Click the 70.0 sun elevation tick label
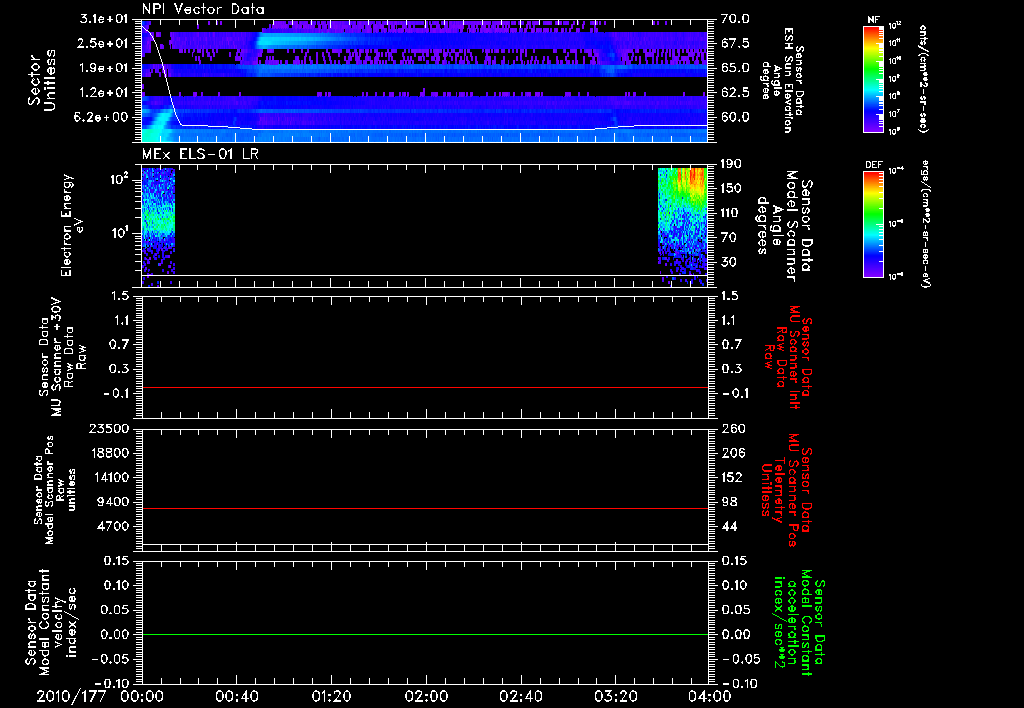 pyautogui.click(x=735, y=19)
